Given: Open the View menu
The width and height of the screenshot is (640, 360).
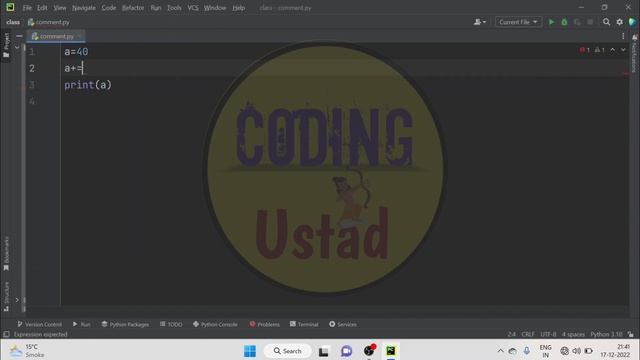Looking at the screenshot, I should coord(60,8).
